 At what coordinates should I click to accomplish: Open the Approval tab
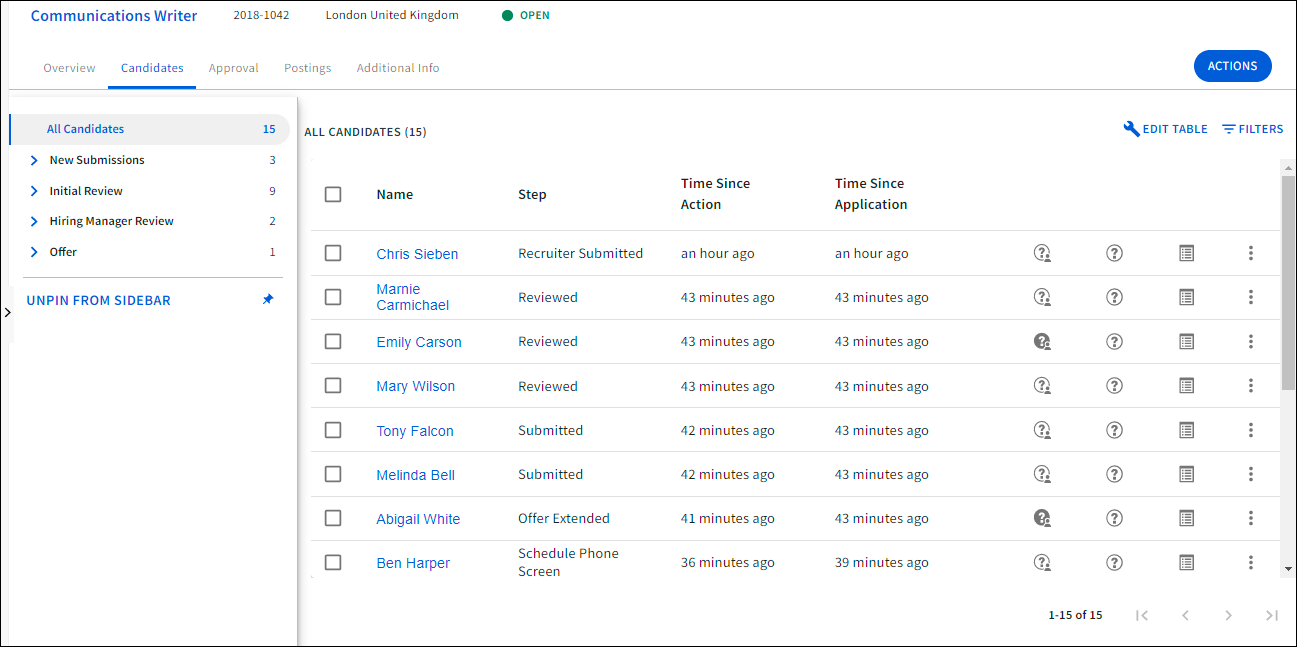(x=233, y=68)
